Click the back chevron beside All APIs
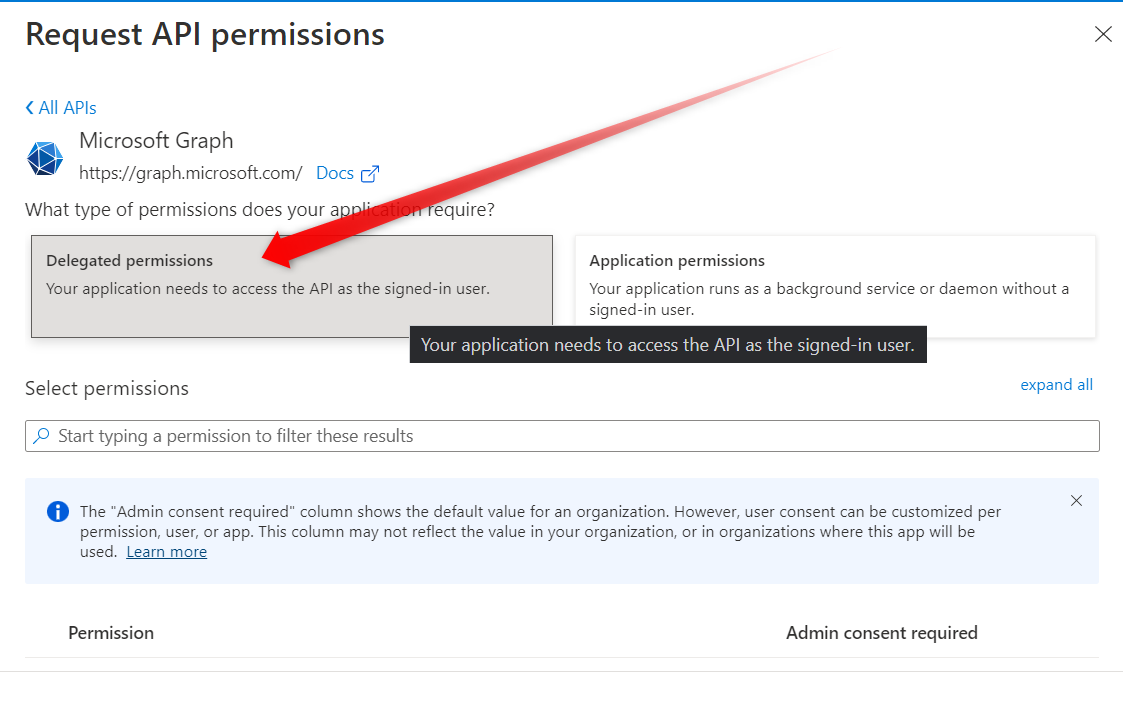Image resolution: width=1123 pixels, height=715 pixels. point(30,108)
